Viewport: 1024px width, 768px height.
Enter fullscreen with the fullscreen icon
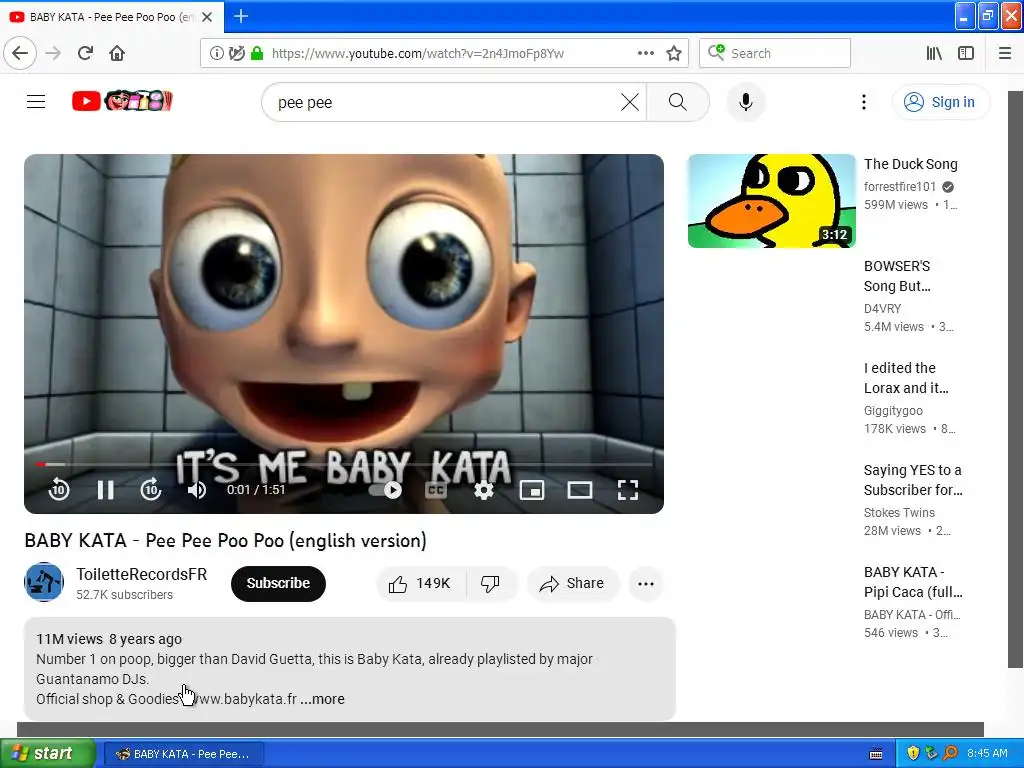(x=628, y=490)
